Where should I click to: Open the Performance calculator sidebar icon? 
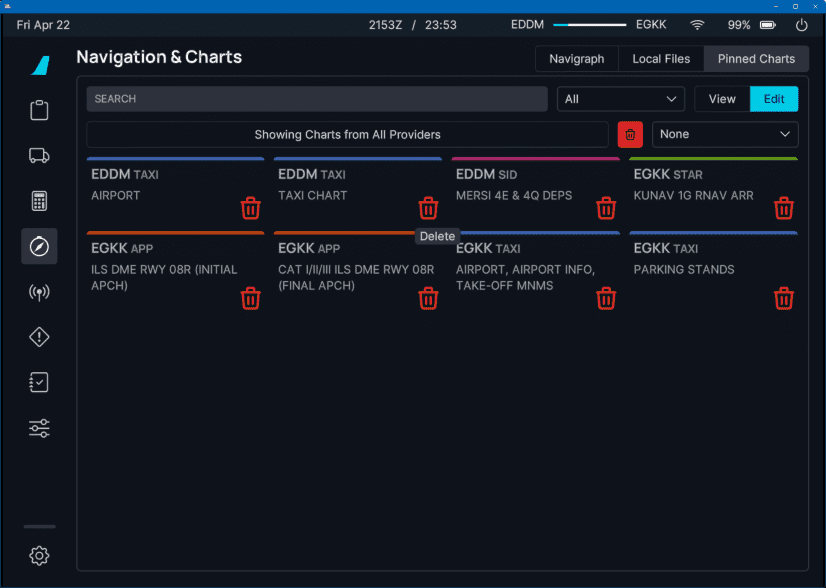pyautogui.click(x=39, y=200)
